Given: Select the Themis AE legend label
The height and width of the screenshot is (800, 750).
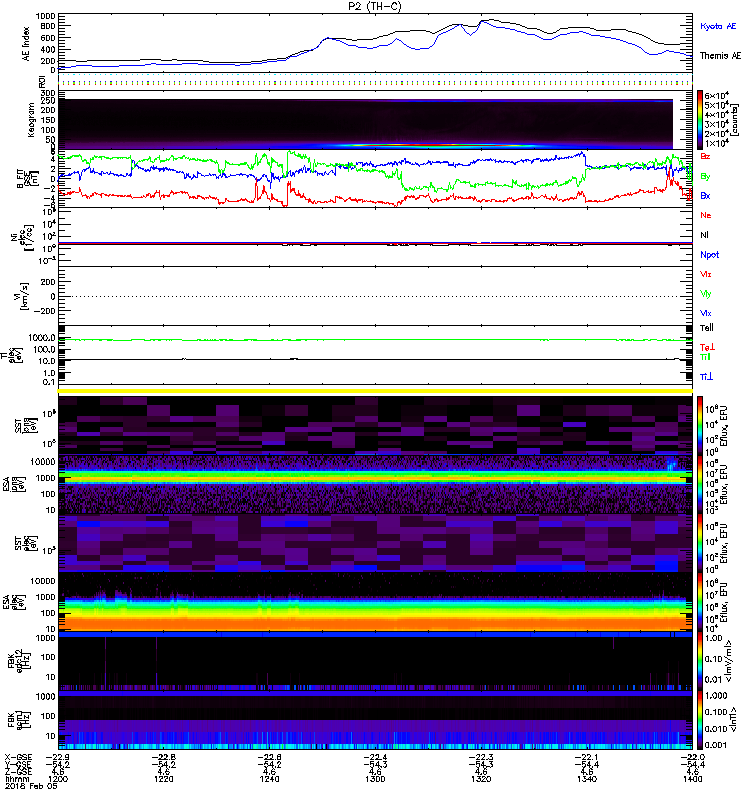Looking at the screenshot, I should coord(720,56).
